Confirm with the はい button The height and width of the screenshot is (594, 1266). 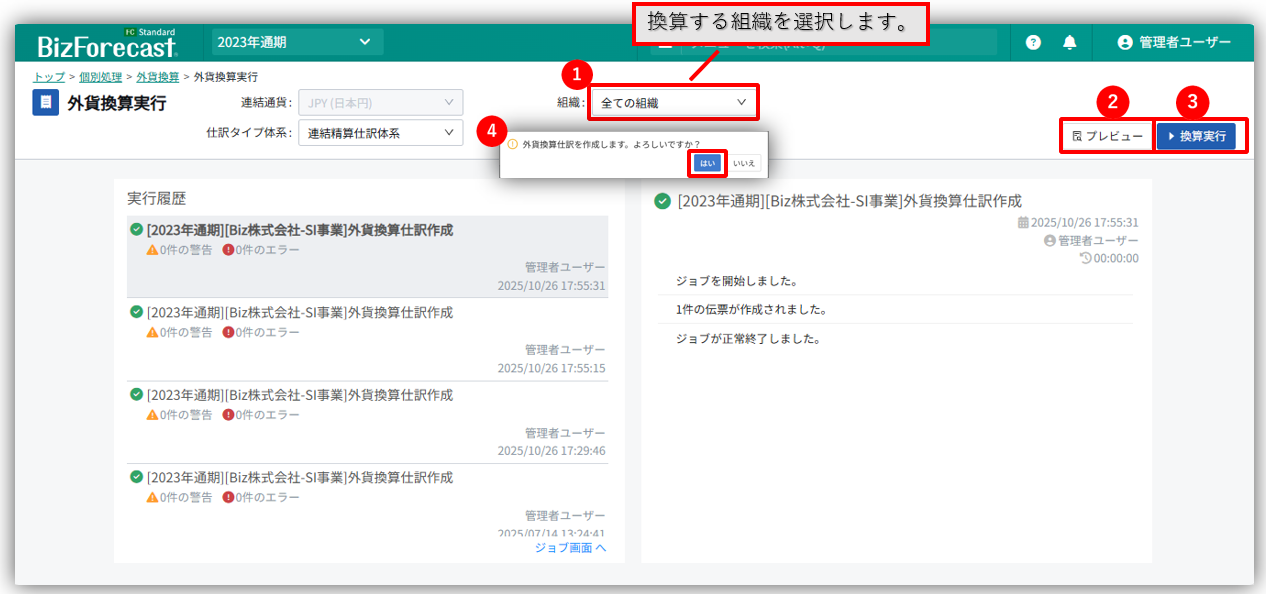point(706,162)
